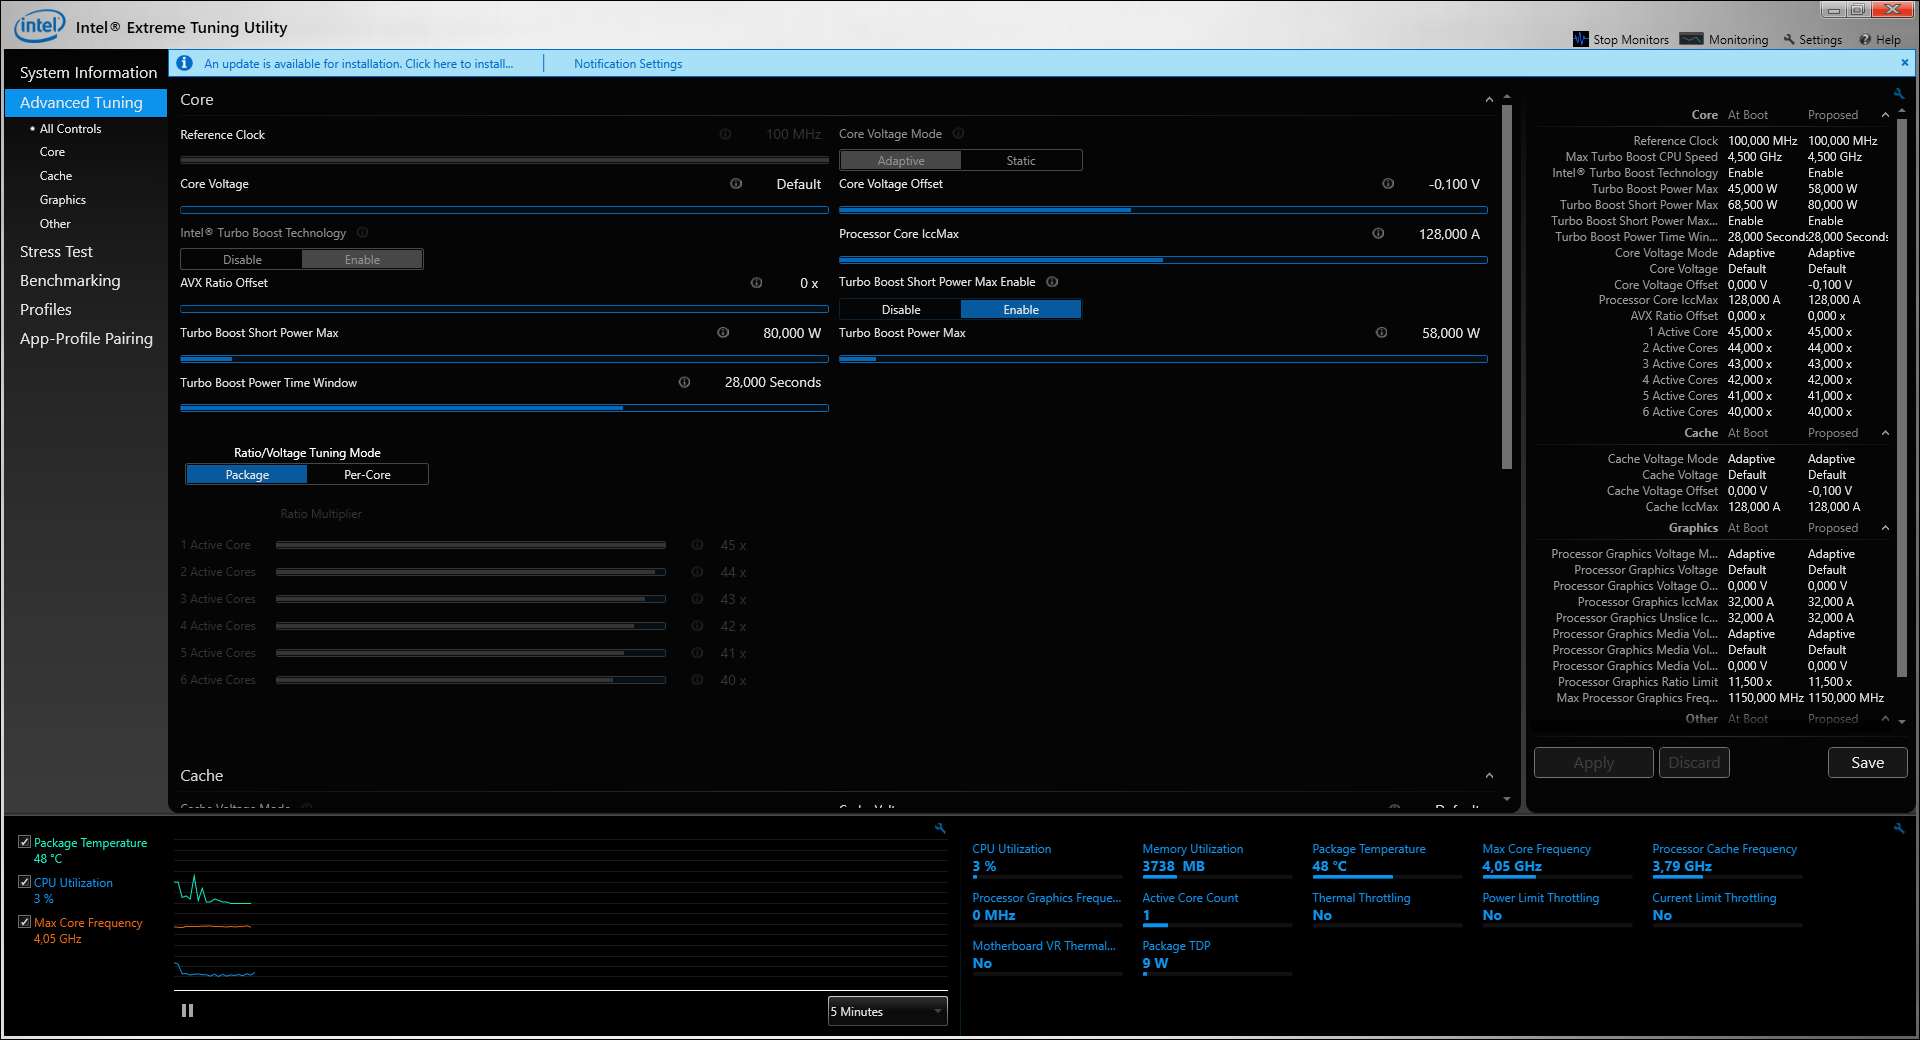The width and height of the screenshot is (1920, 1040).
Task: Disable Intel Turbo Boost Technology
Action: pyautogui.click(x=242, y=260)
